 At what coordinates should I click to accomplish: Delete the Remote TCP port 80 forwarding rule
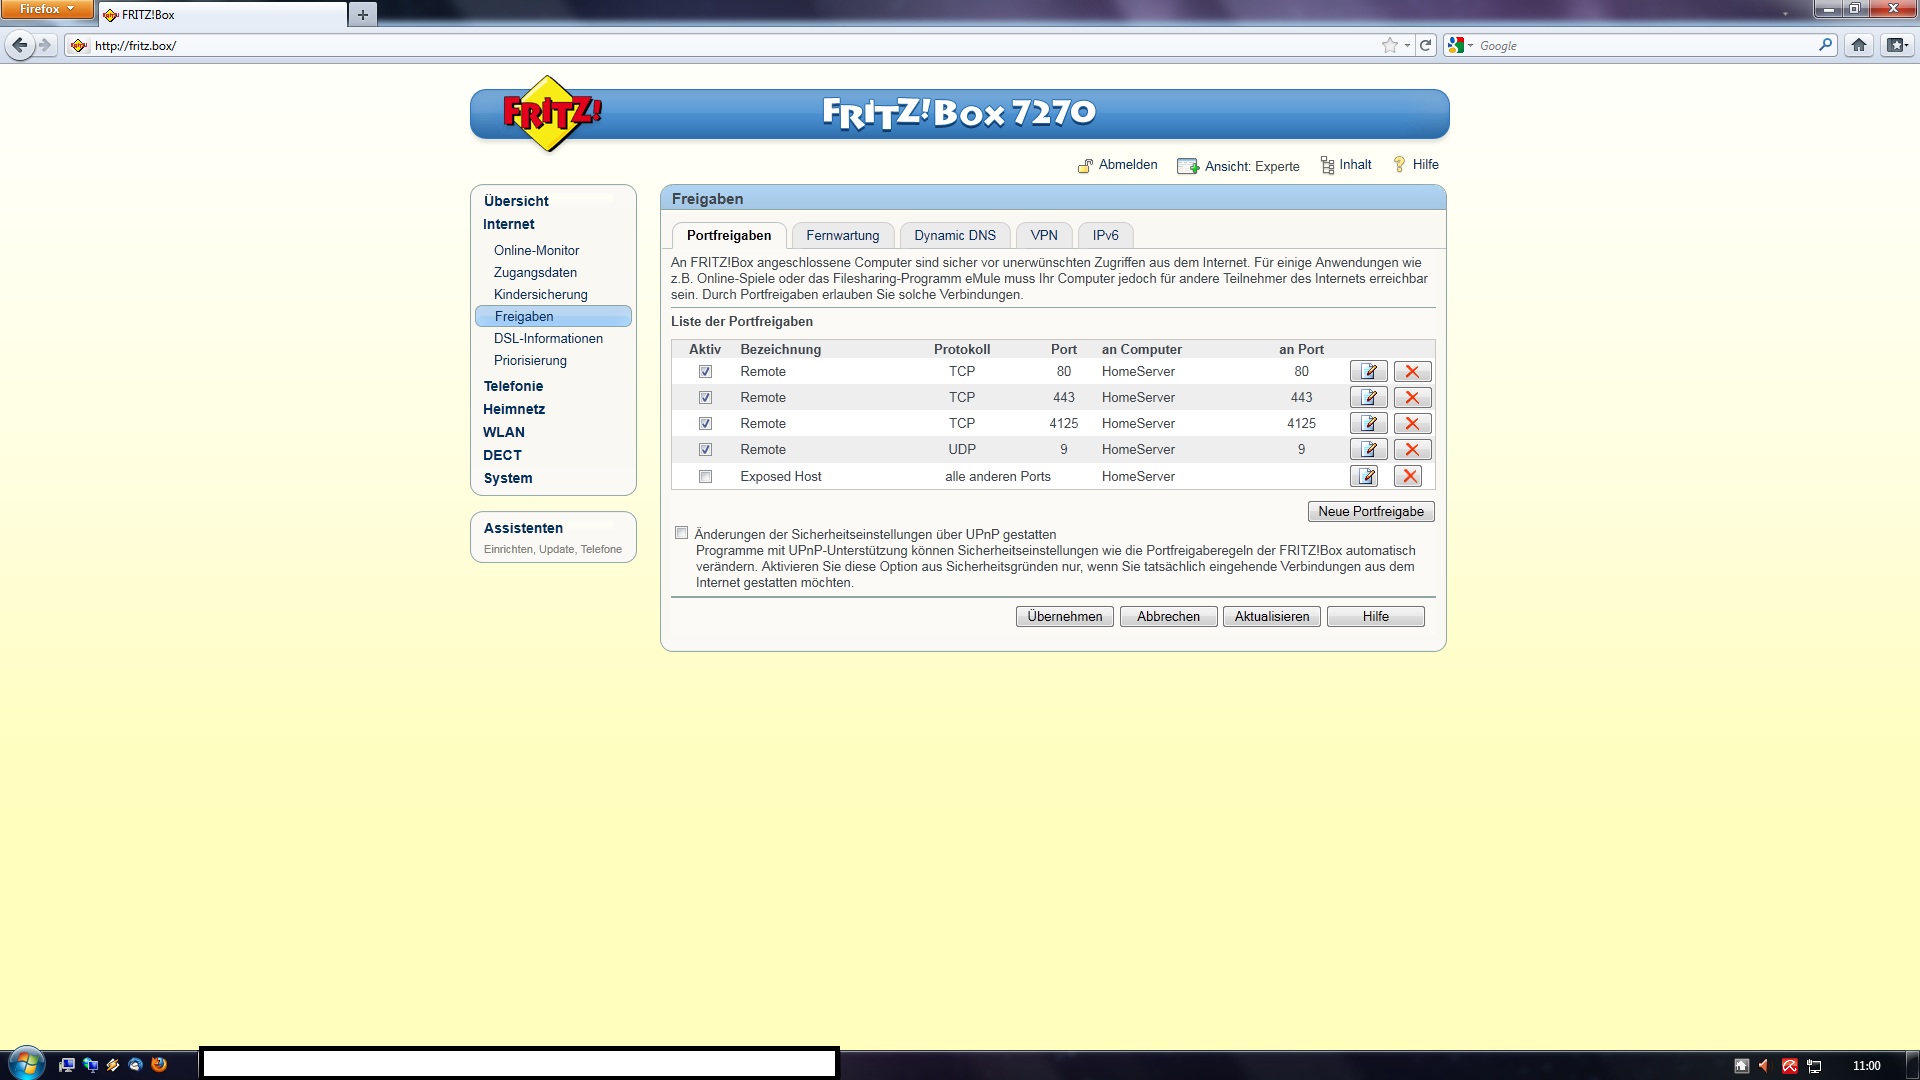coord(1412,371)
